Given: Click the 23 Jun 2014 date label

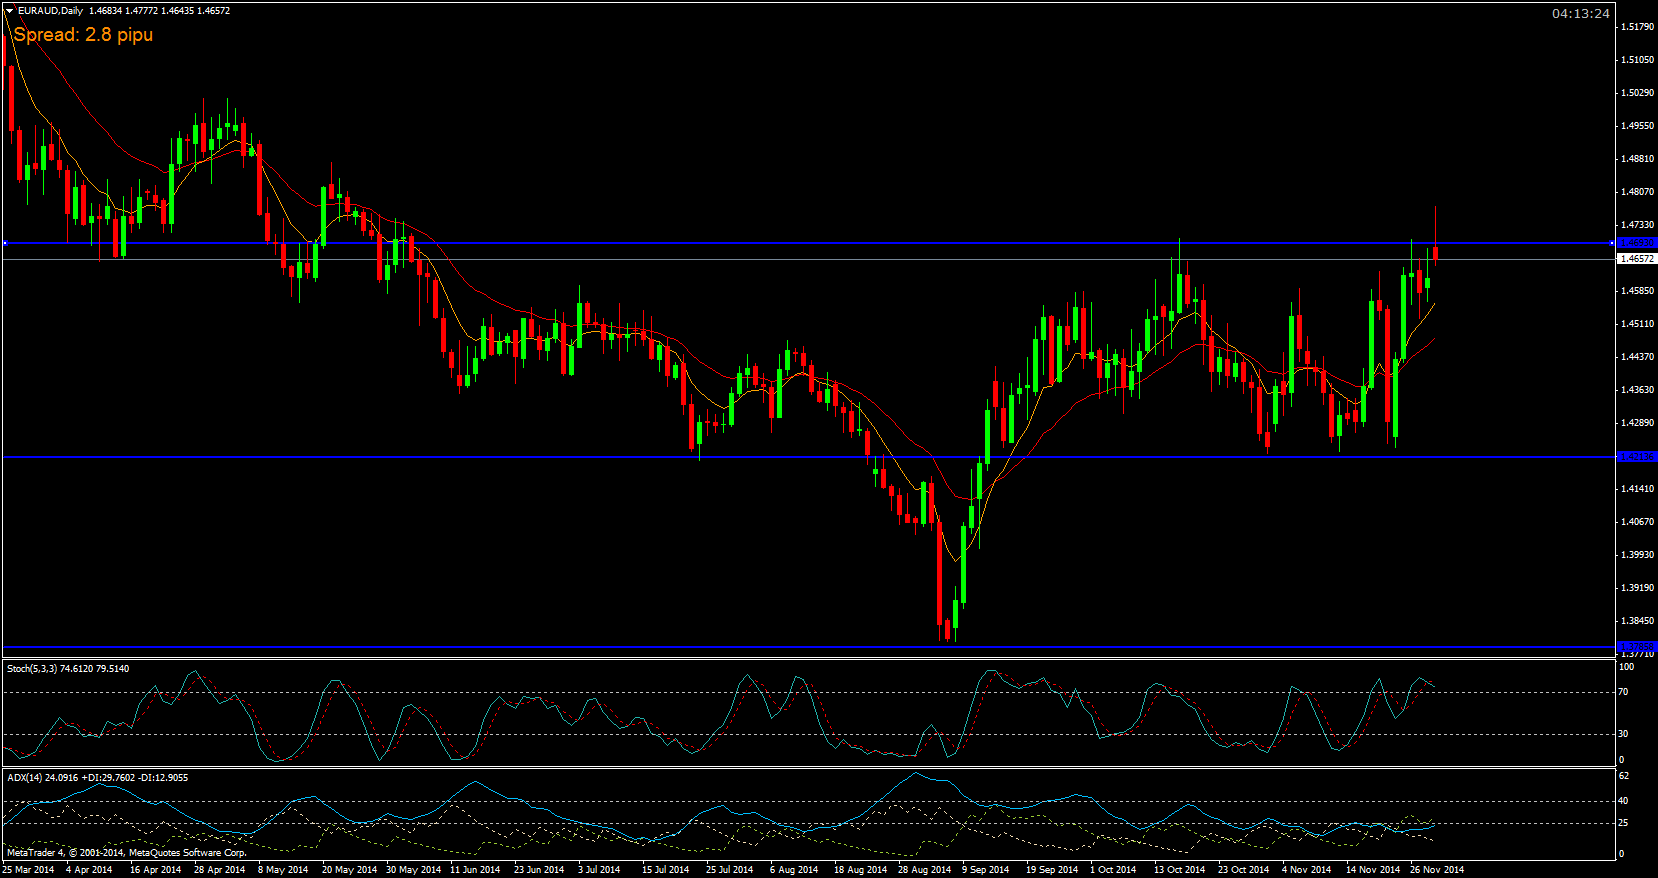Looking at the screenshot, I should (x=539, y=870).
